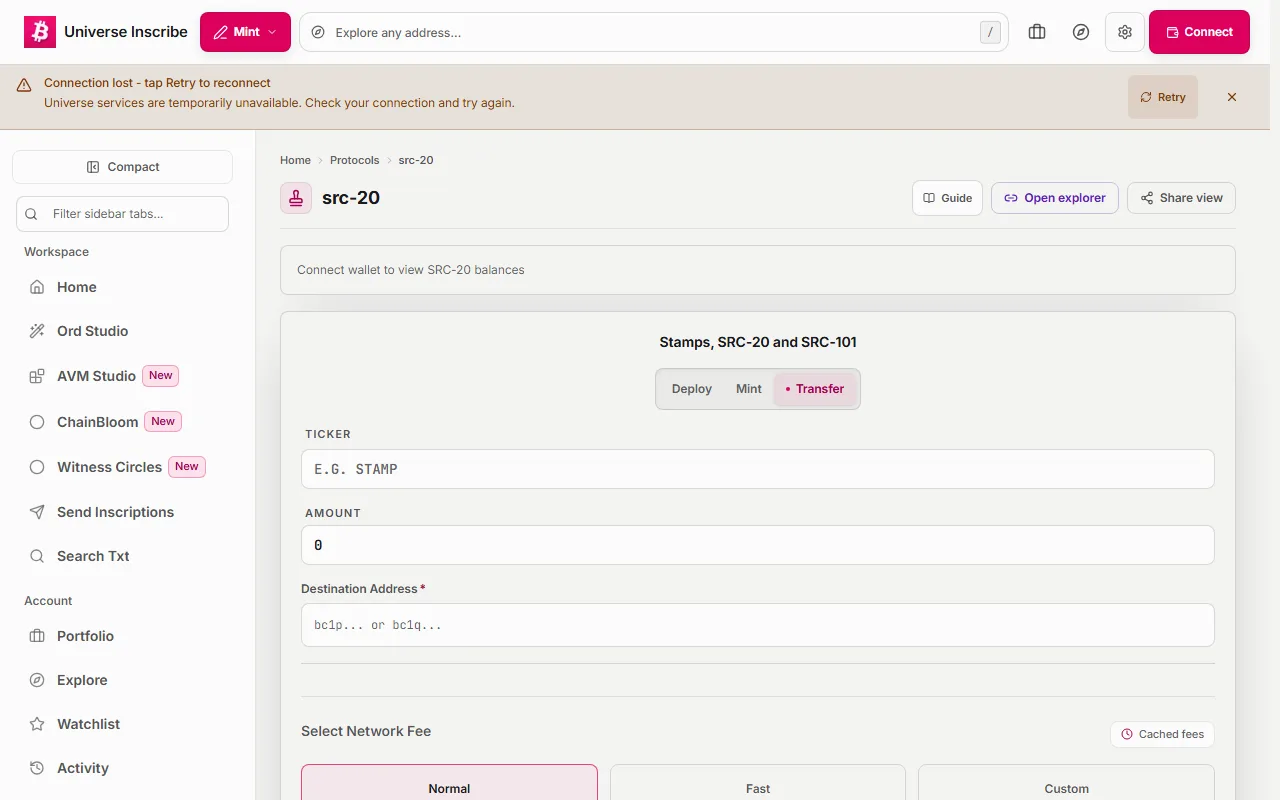Click the Protocols breadcrumb link
Image resolution: width=1280 pixels, height=800 pixels.
[x=355, y=160]
